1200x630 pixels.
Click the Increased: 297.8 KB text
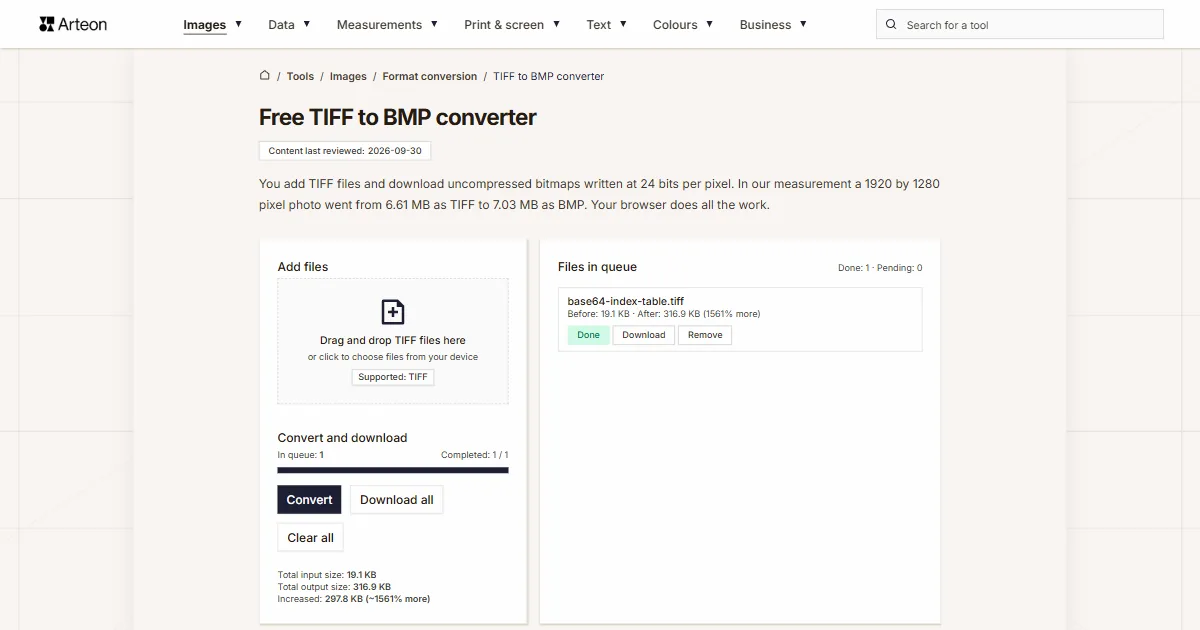(354, 599)
